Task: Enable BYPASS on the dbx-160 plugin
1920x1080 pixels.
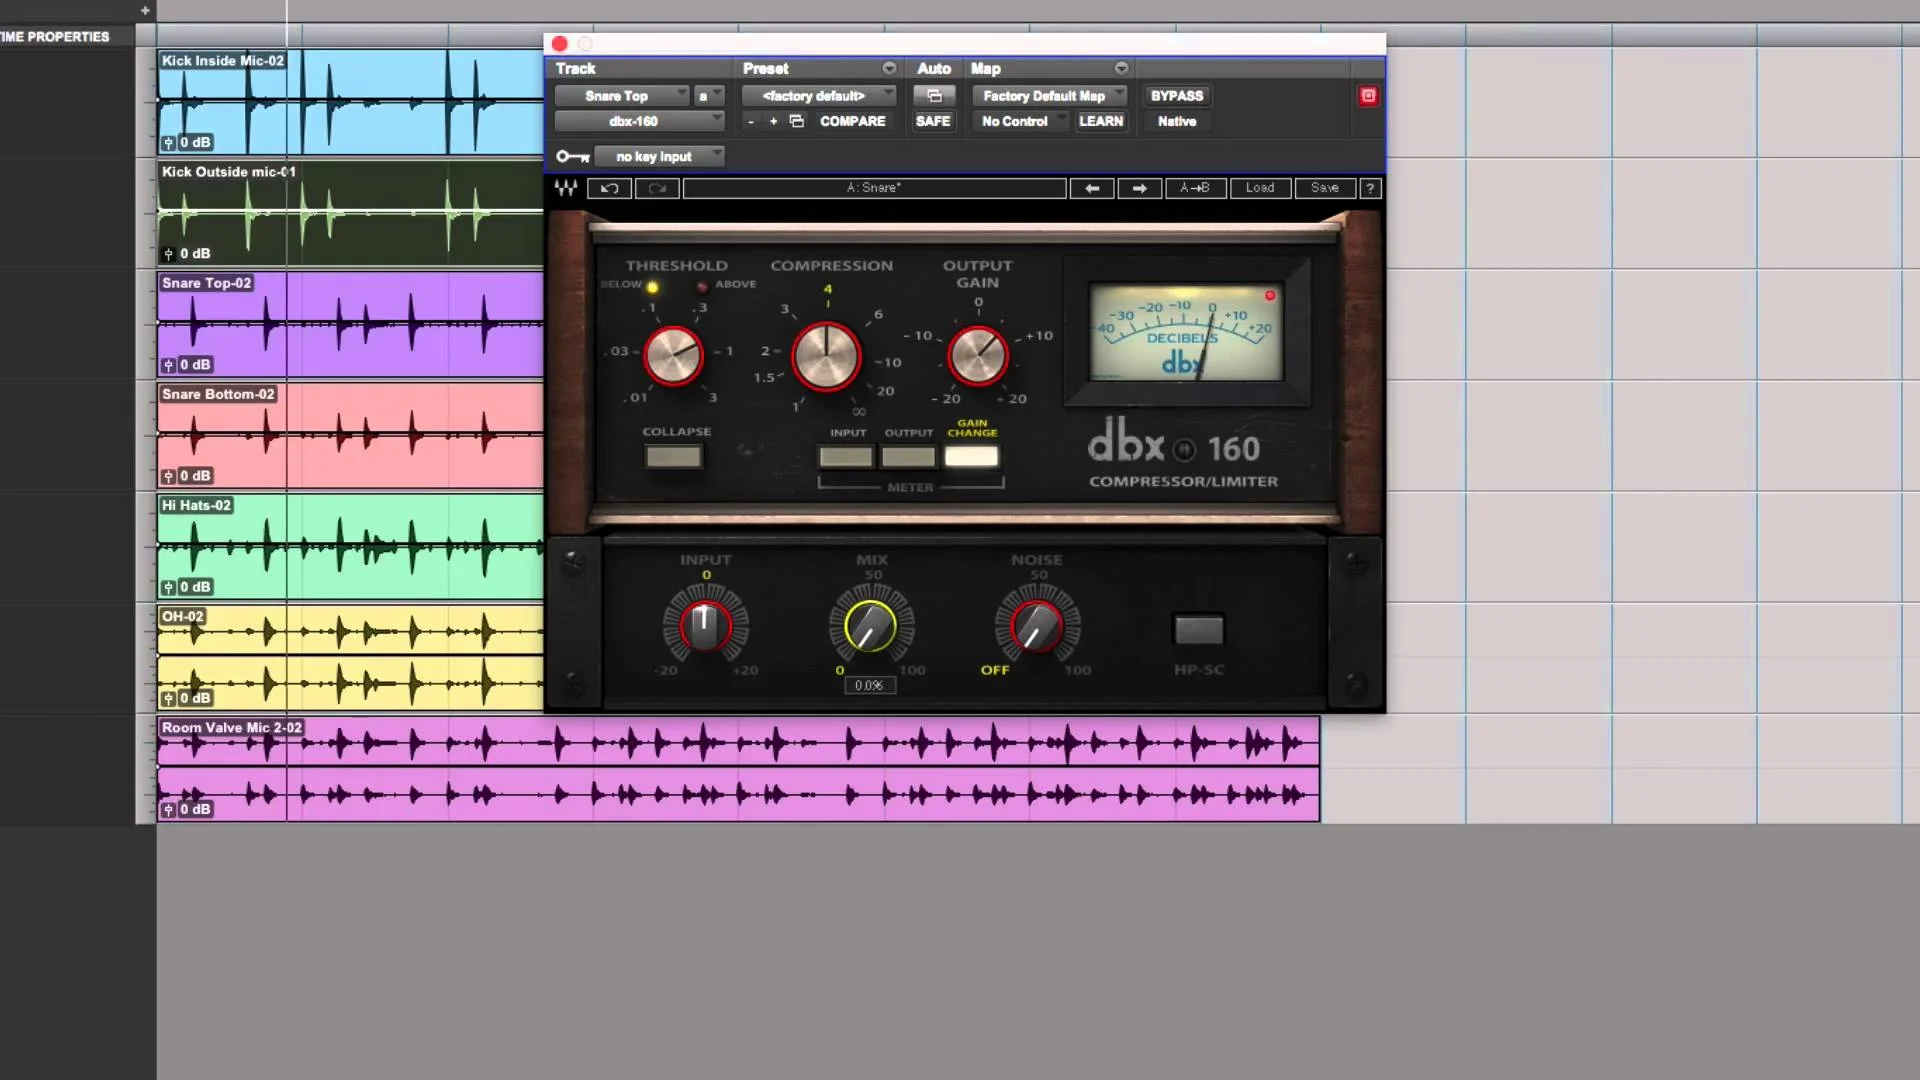Action: 1177,95
